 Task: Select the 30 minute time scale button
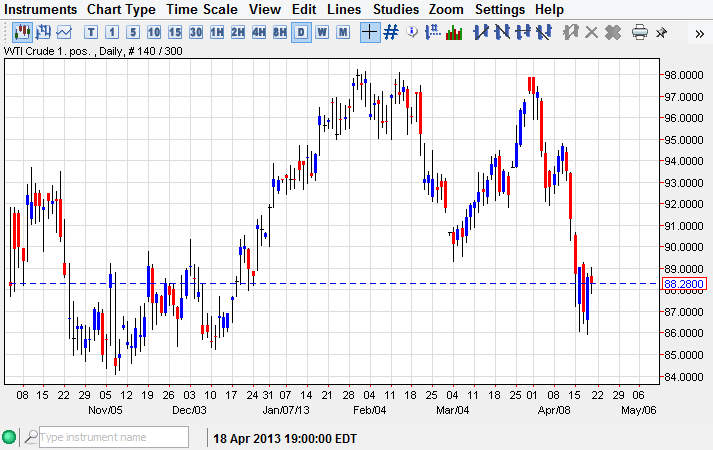196,32
